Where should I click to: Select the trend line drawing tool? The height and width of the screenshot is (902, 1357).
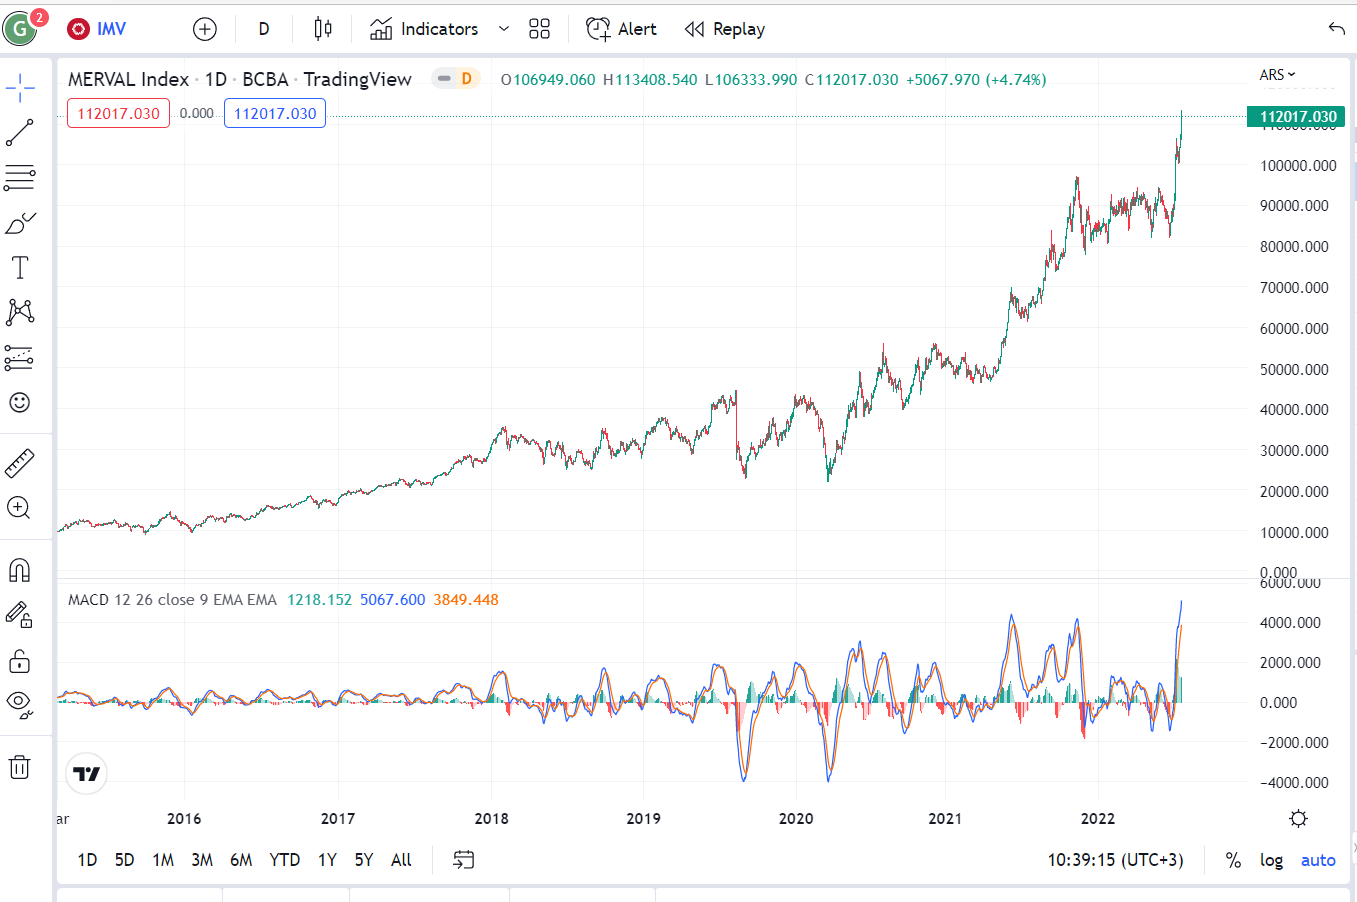point(20,132)
